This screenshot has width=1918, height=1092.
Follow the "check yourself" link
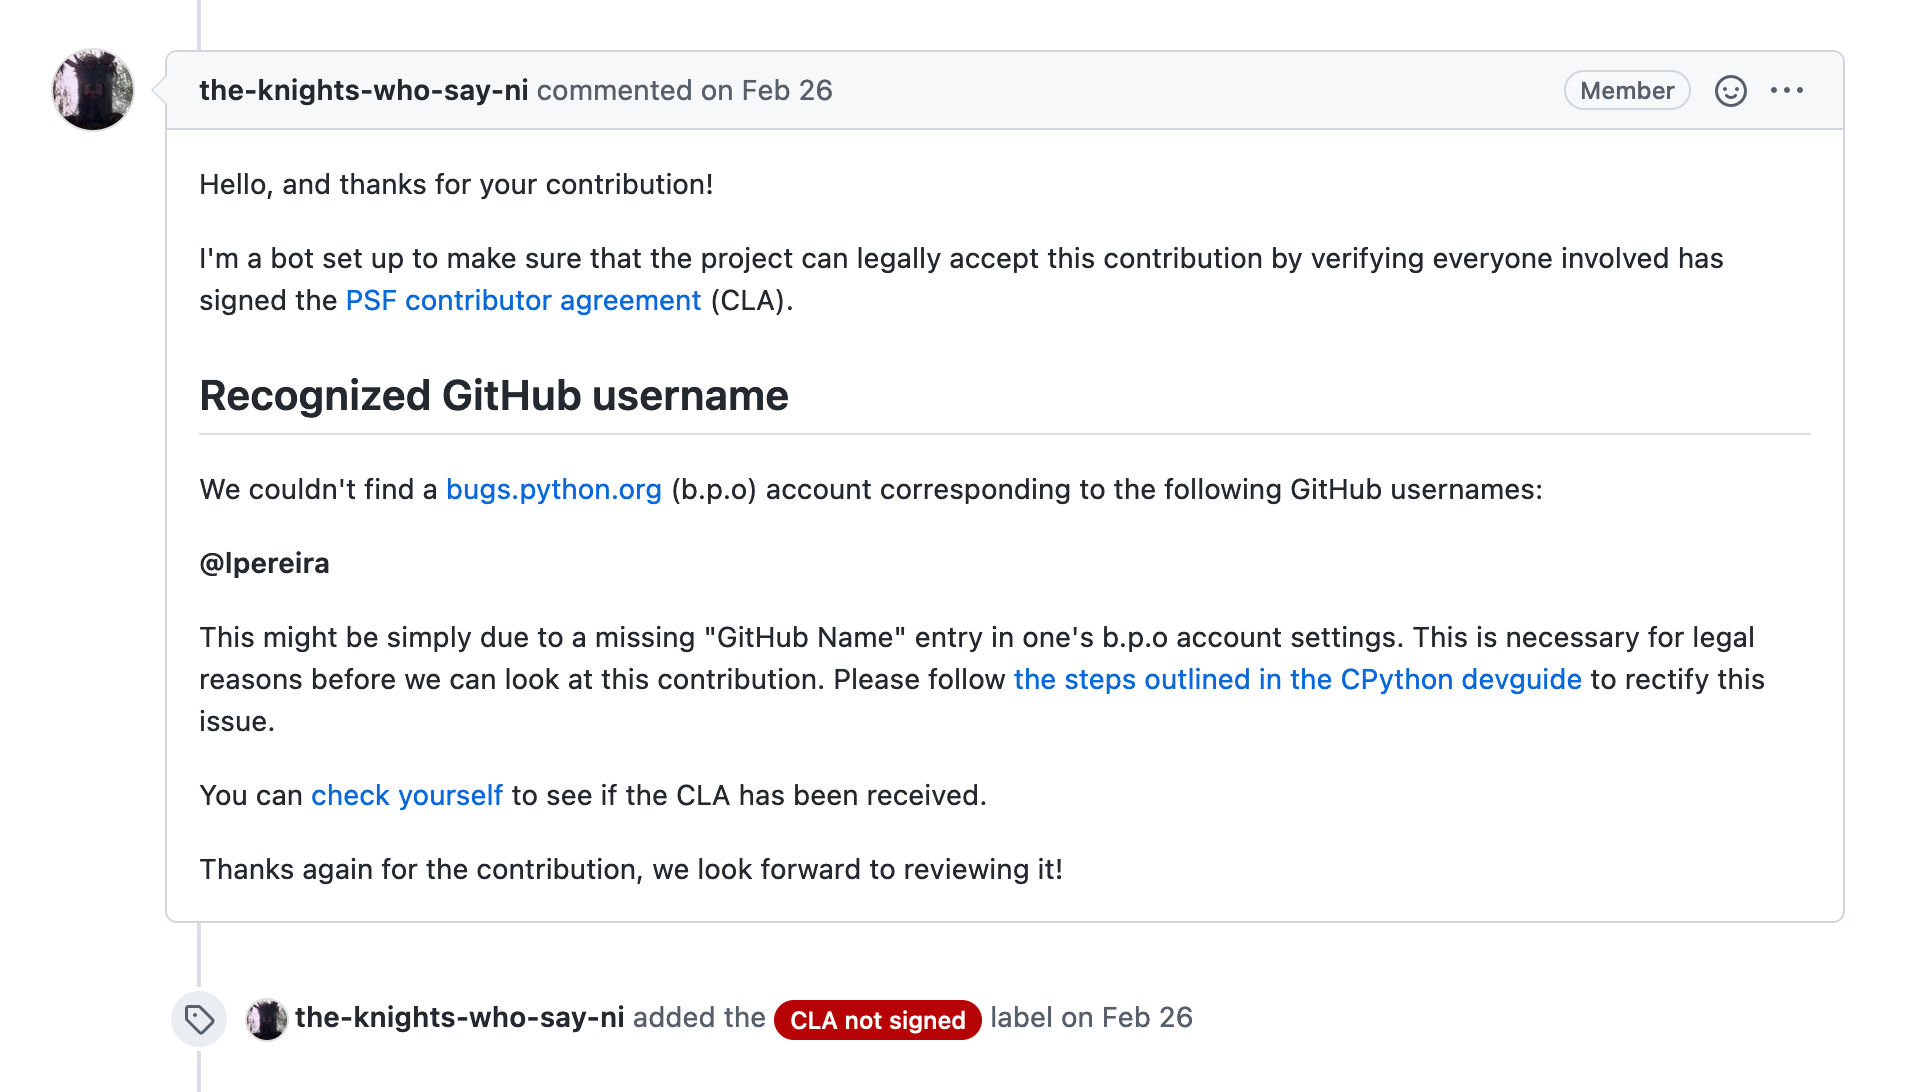(x=406, y=796)
